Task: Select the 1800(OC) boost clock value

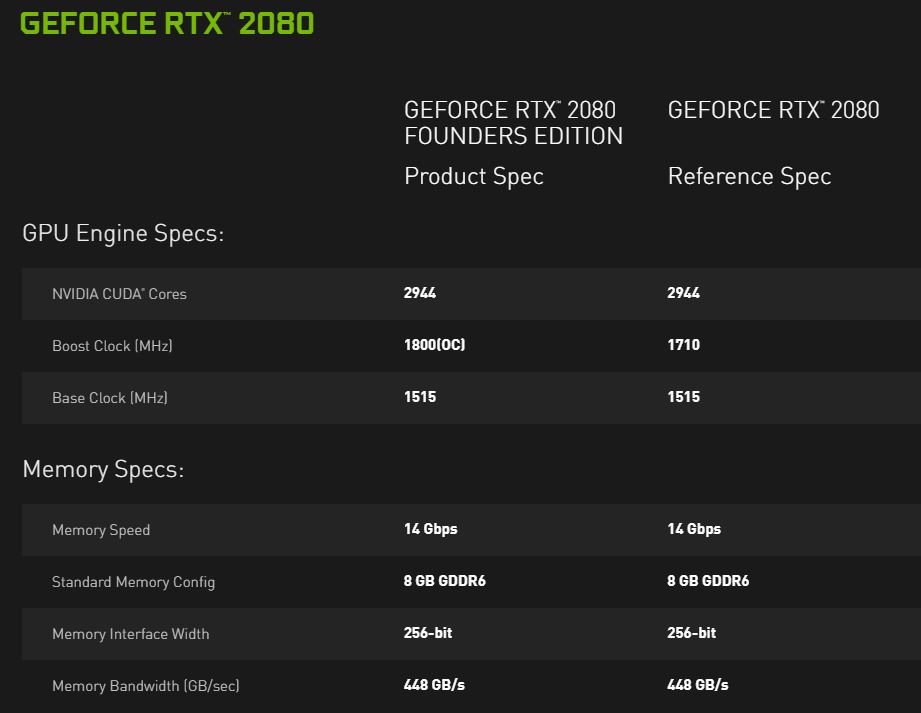Action: (x=434, y=345)
